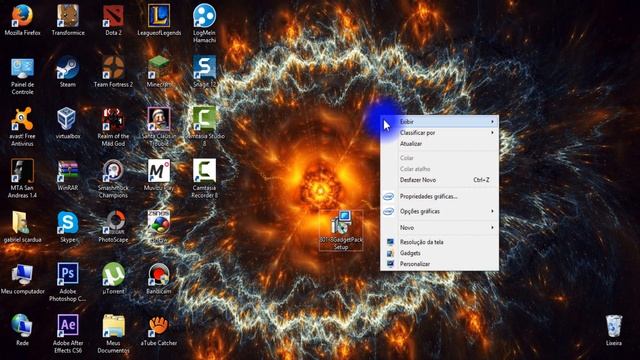The image size is (640, 360).
Task: Select the Adobe Photoshop shortcut
Action: click(68, 274)
